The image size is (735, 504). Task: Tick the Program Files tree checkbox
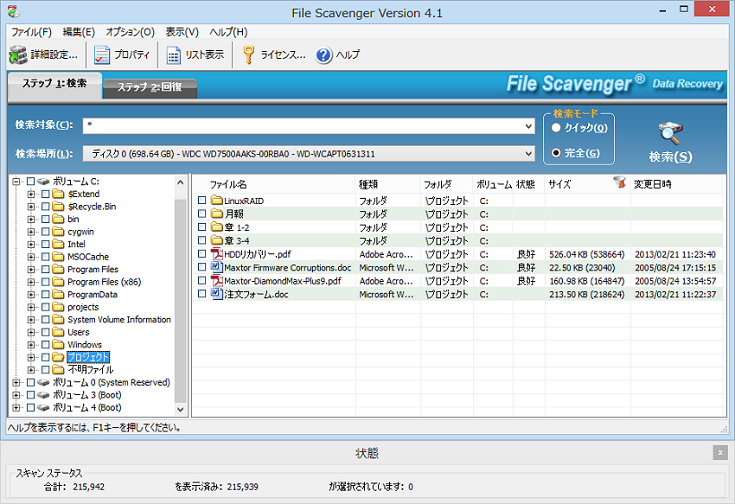(45, 269)
